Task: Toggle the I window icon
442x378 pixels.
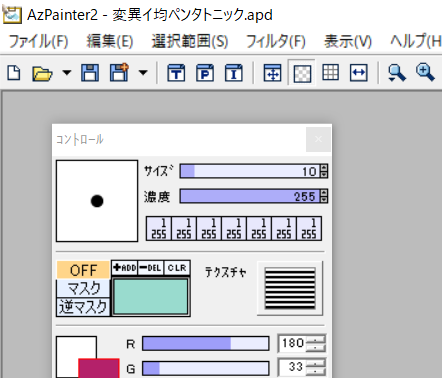Action: tap(234, 73)
